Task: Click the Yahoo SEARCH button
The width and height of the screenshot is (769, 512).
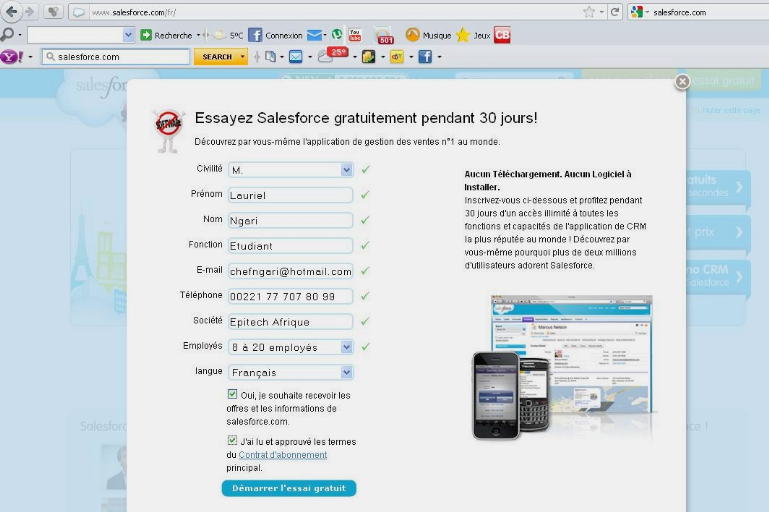Action: click(x=217, y=57)
